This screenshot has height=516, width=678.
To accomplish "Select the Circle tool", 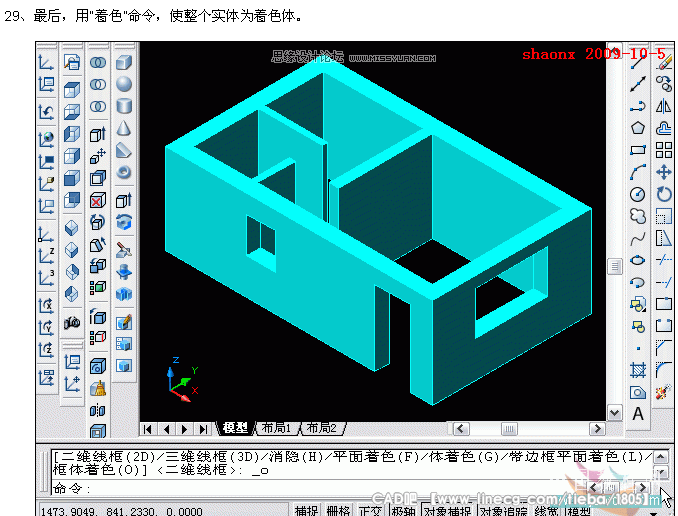I will 638,194.
